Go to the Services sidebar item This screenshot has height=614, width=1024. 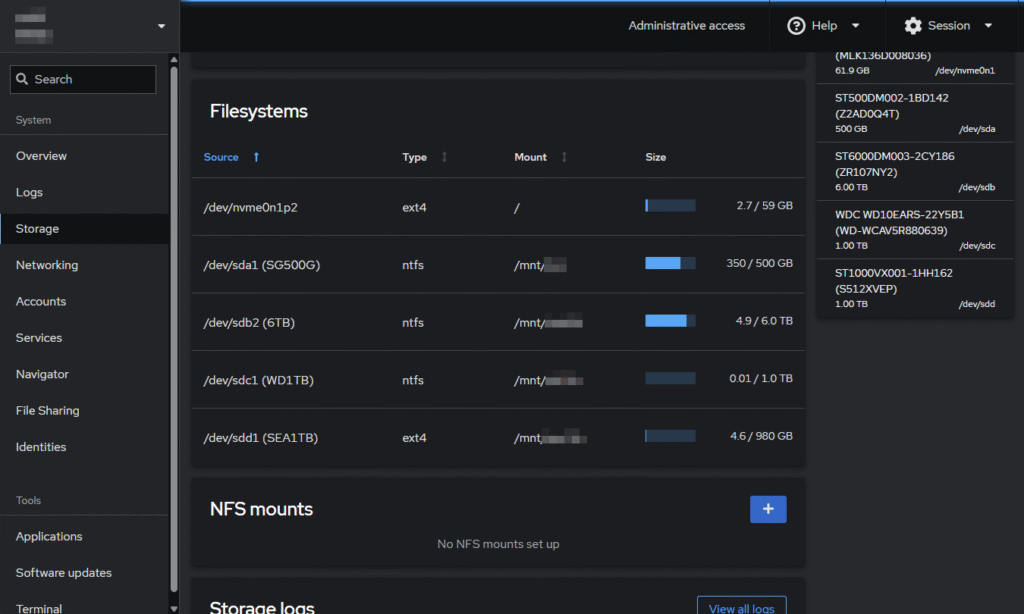pos(39,338)
